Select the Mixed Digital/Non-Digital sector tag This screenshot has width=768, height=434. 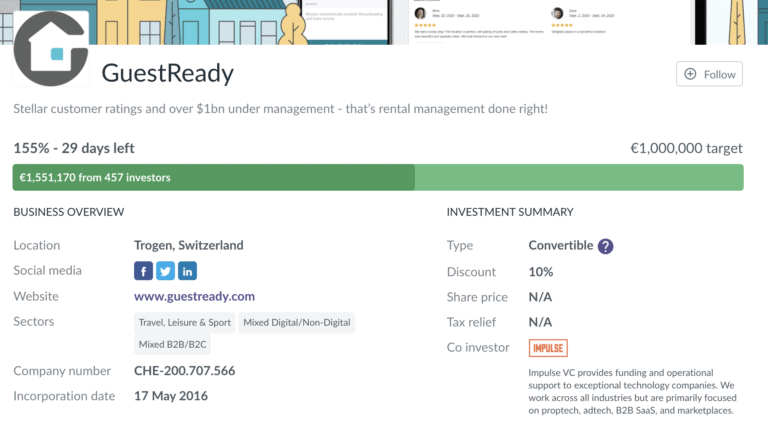coord(297,322)
